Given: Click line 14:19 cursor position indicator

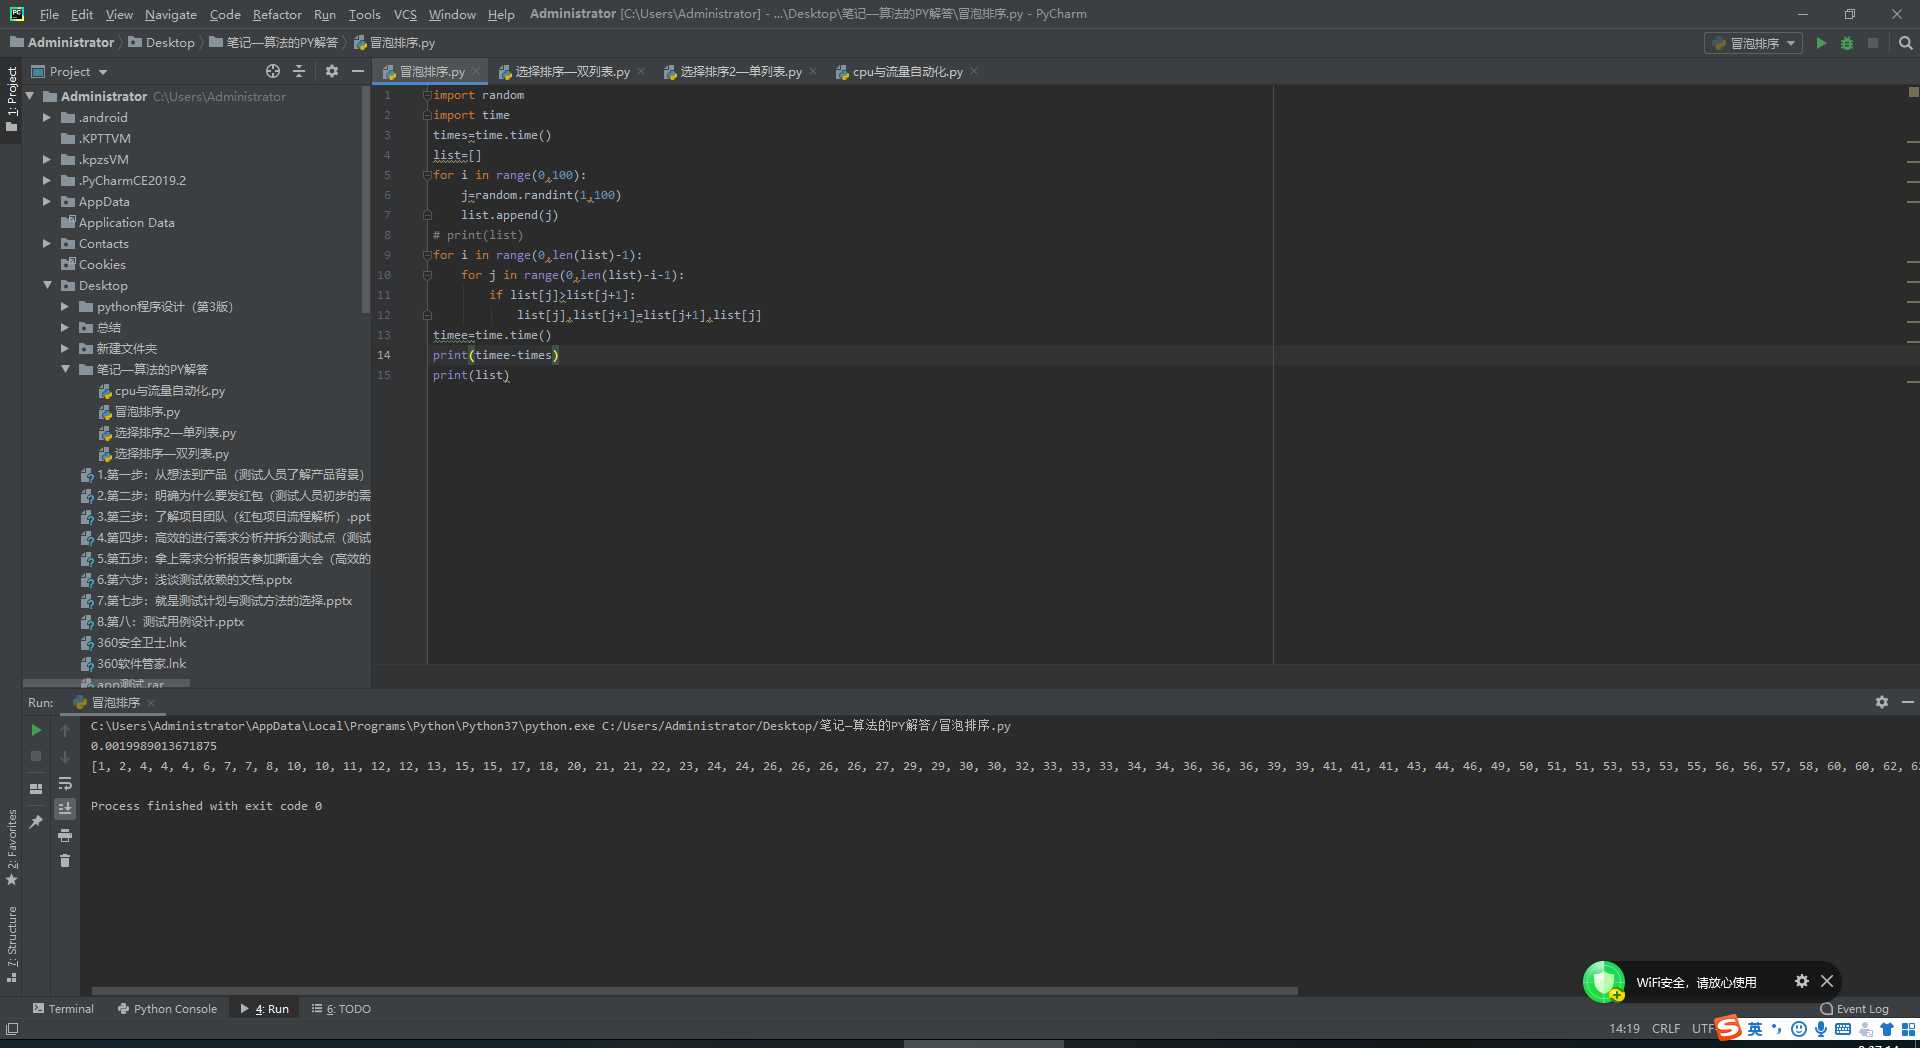Looking at the screenshot, I should (1624, 1028).
